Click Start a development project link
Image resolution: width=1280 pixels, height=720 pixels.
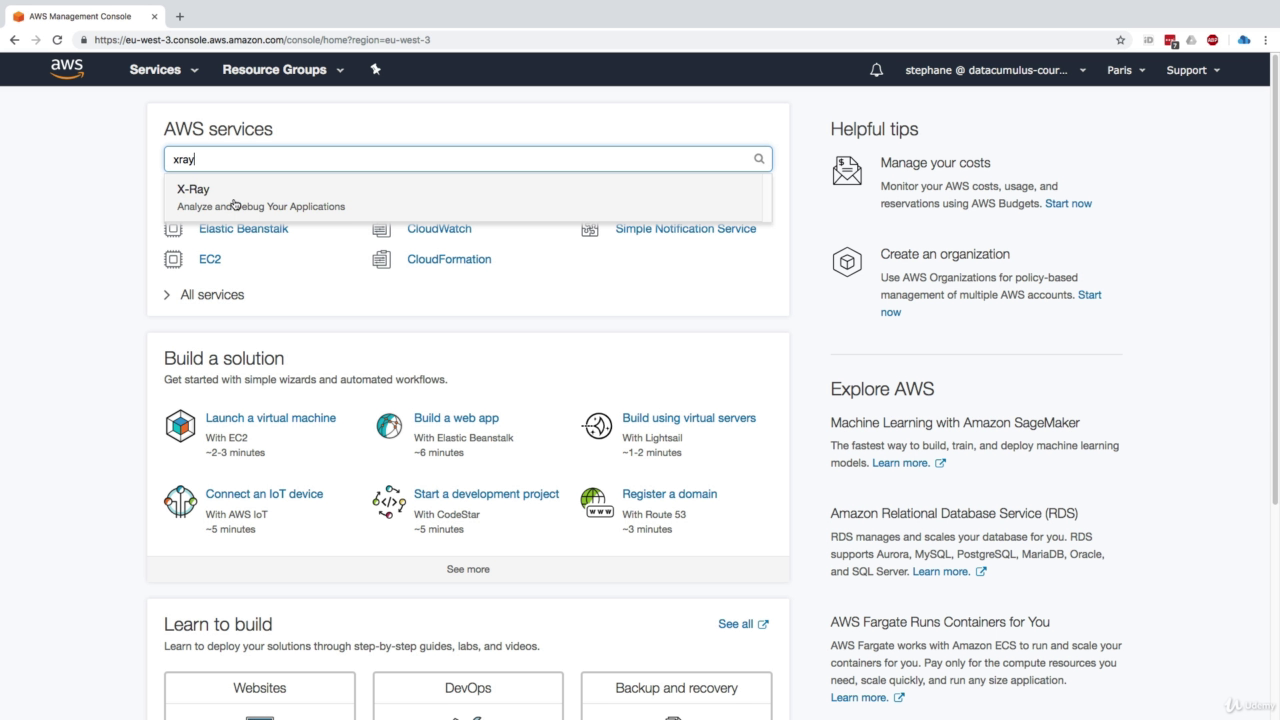click(486, 494)
